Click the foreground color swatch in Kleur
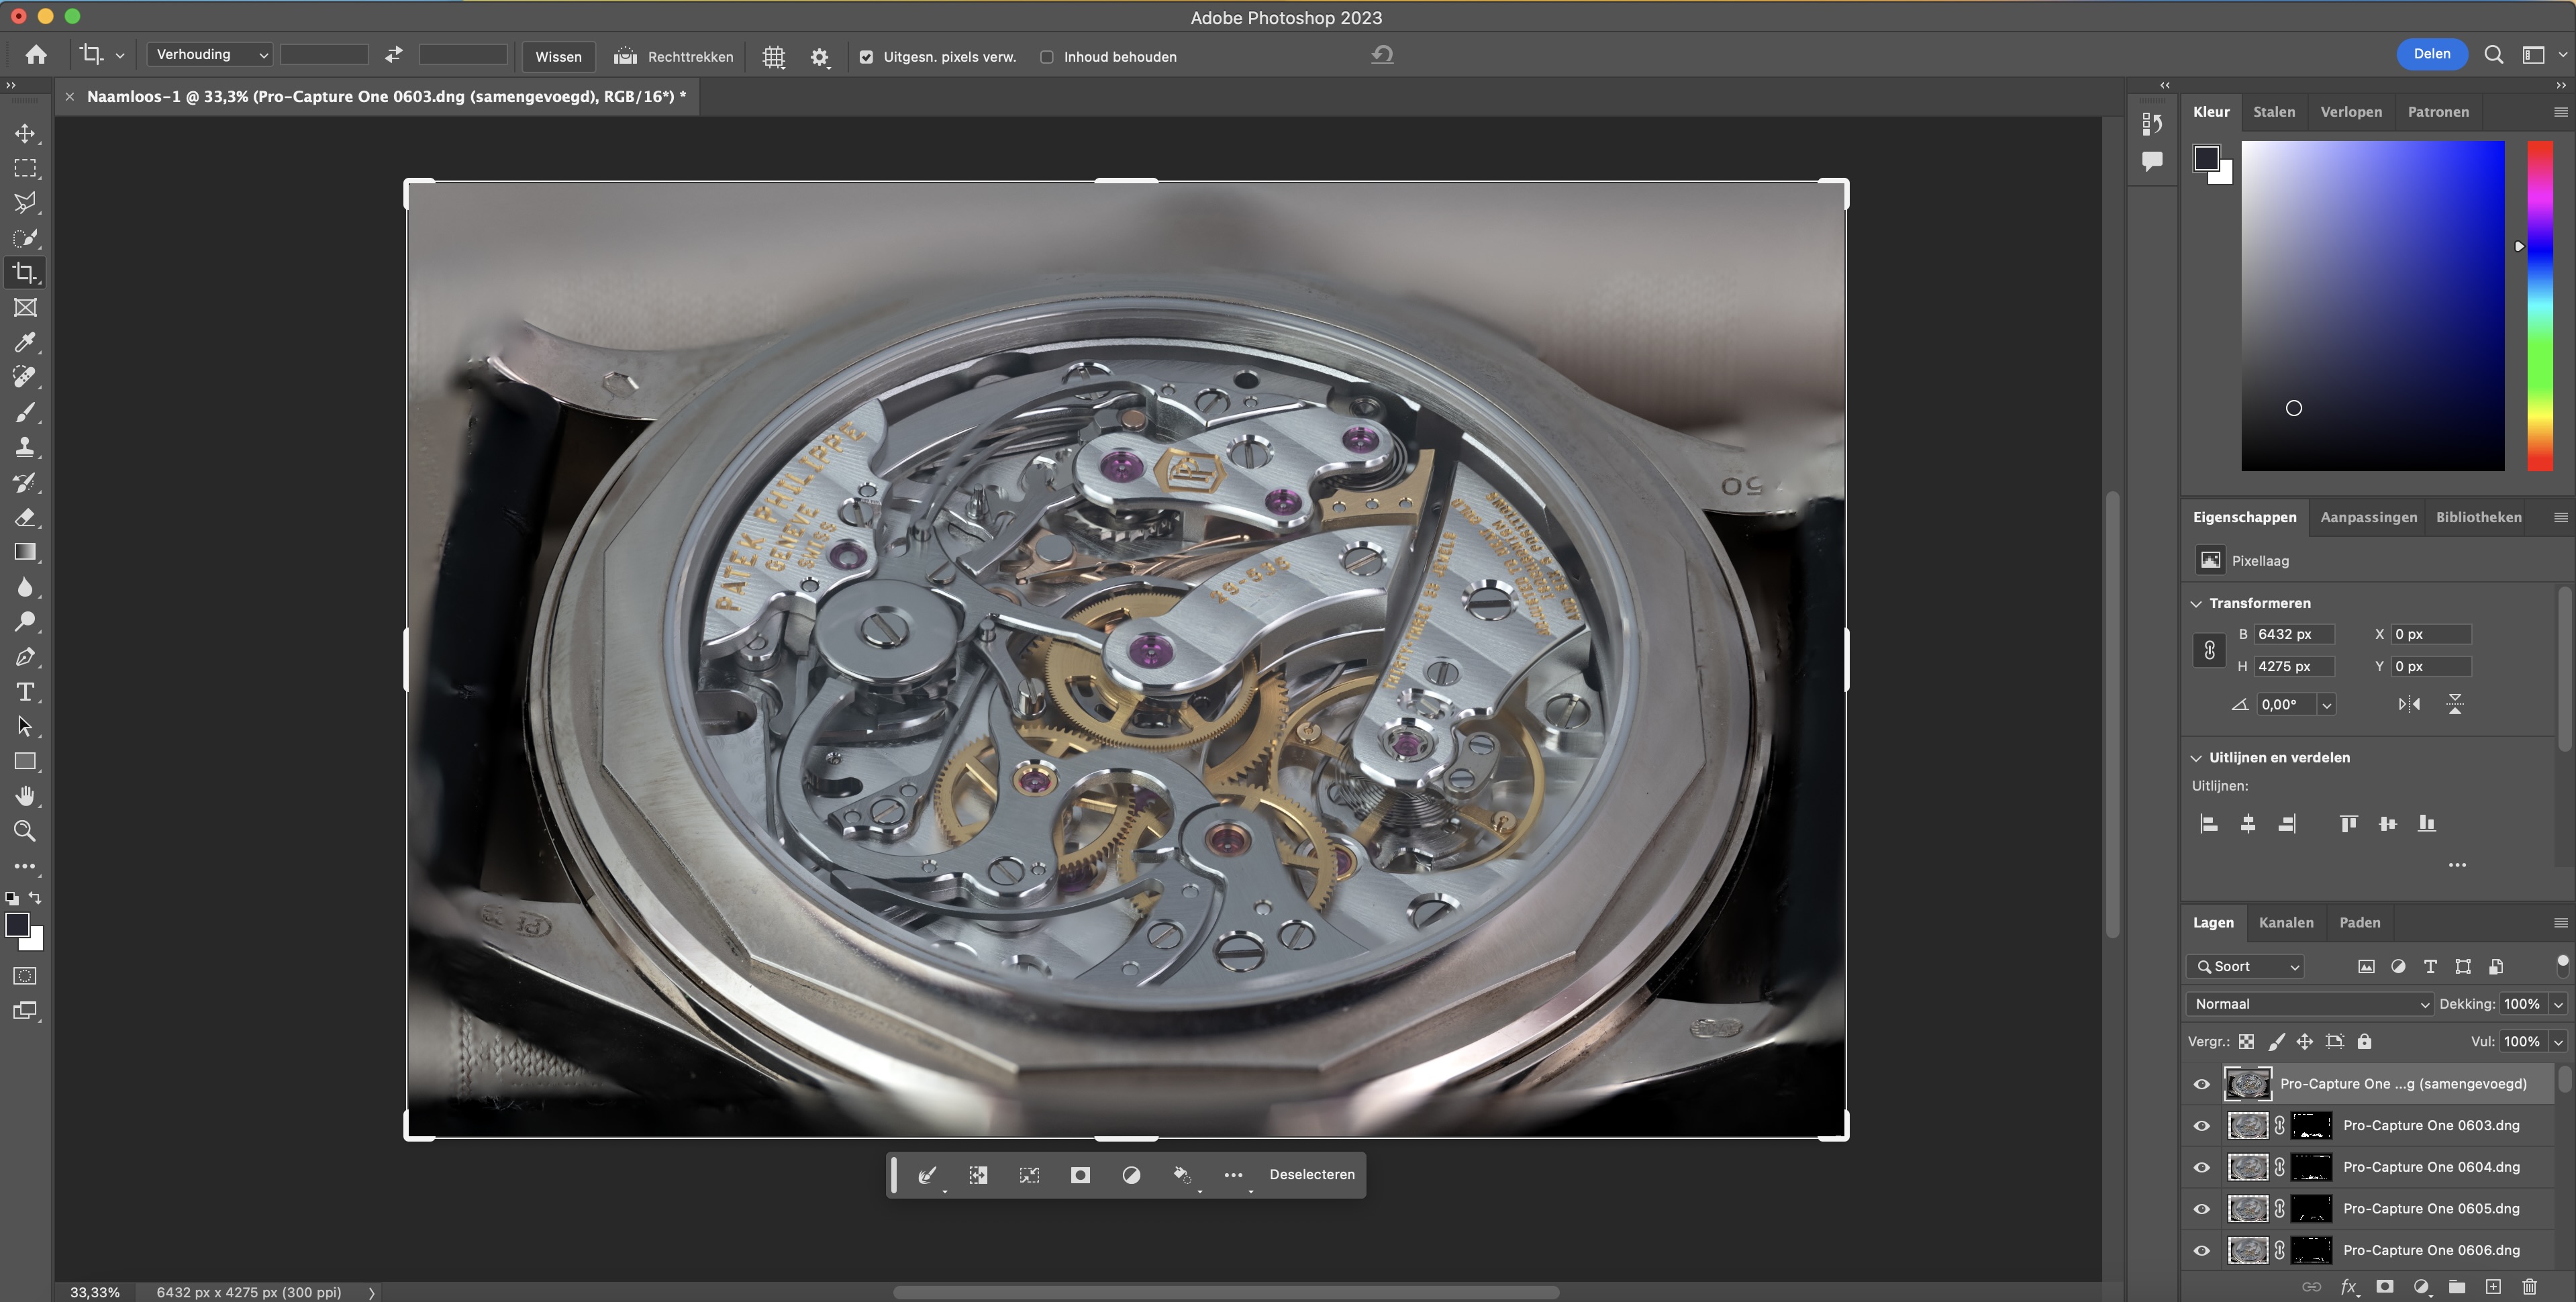This screenshot has height=1302, width=2576. point(2206,158)
